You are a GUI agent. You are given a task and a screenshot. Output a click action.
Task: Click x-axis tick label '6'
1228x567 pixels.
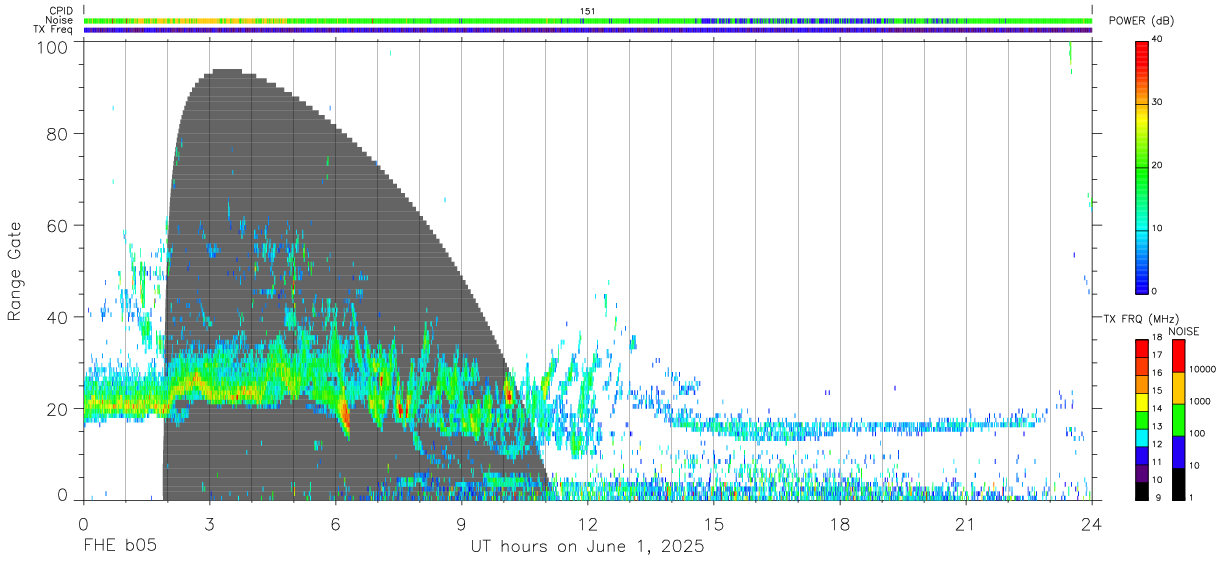pyautogui.click(x=335, y=524)
